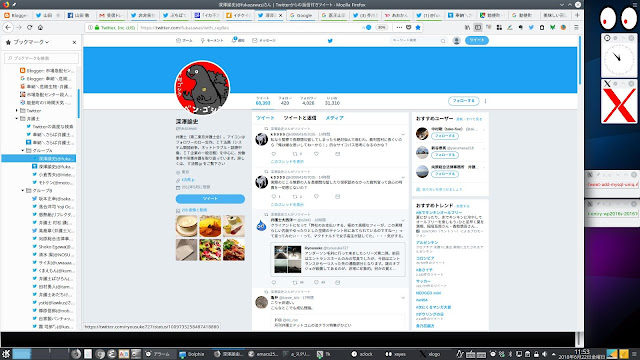Open the page actions three-dots menu
Viewport: 640px width, 360px height.
(399, 27)
